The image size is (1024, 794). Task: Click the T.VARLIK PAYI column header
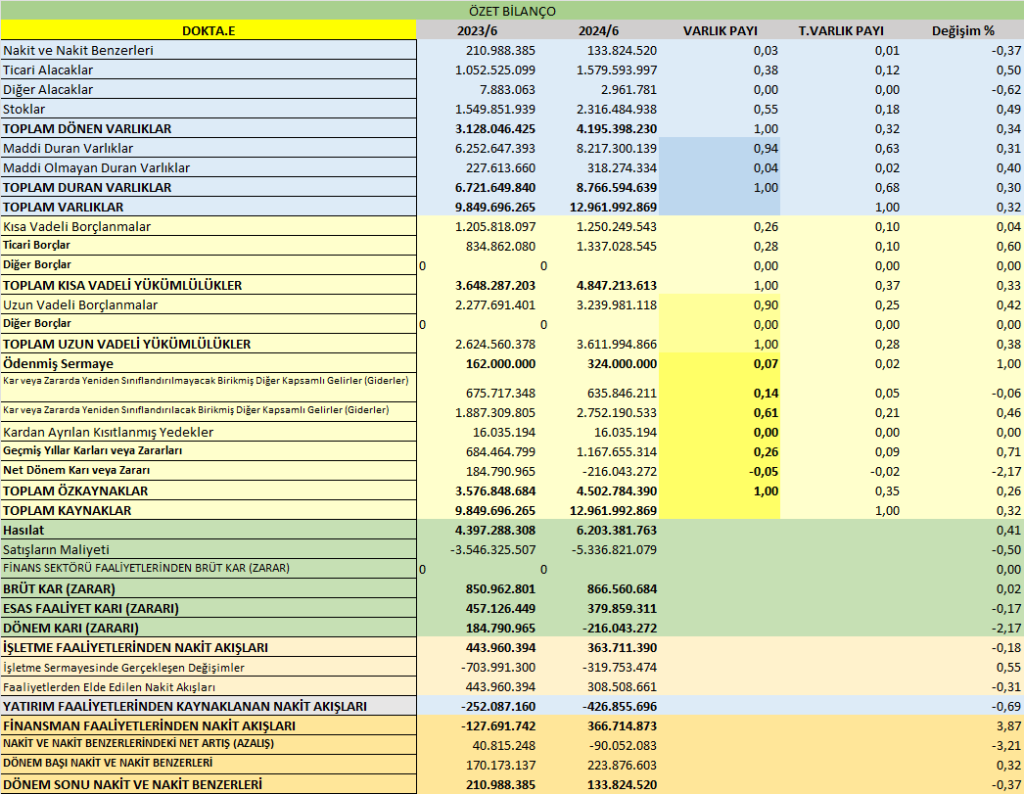841,31
